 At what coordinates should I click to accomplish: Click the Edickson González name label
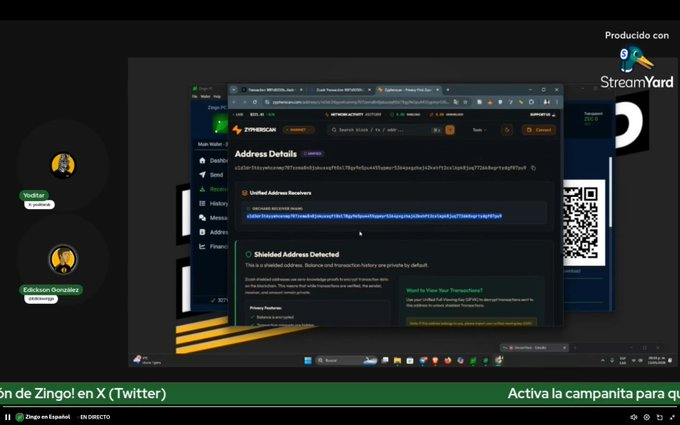pos(51,289)
